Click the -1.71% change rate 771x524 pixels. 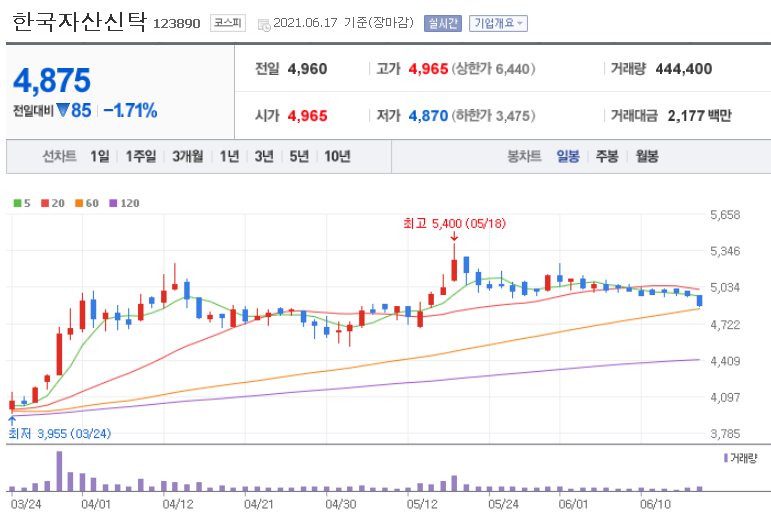[x=130, y=111]
